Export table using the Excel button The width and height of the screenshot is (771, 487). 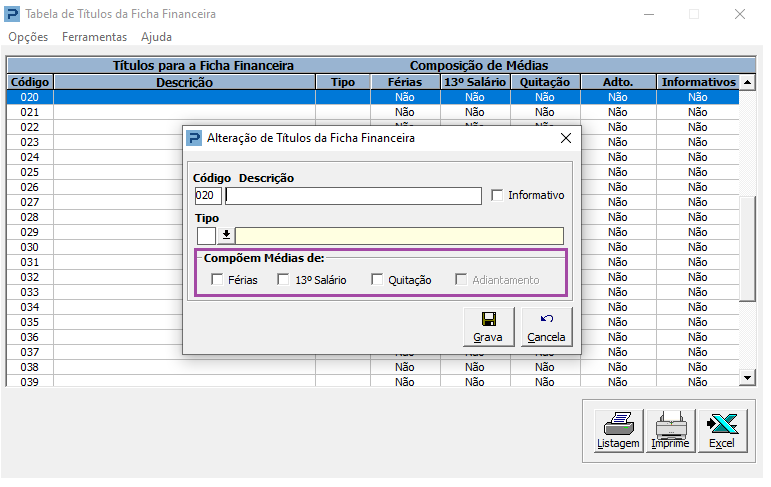(x=722, y=432)
